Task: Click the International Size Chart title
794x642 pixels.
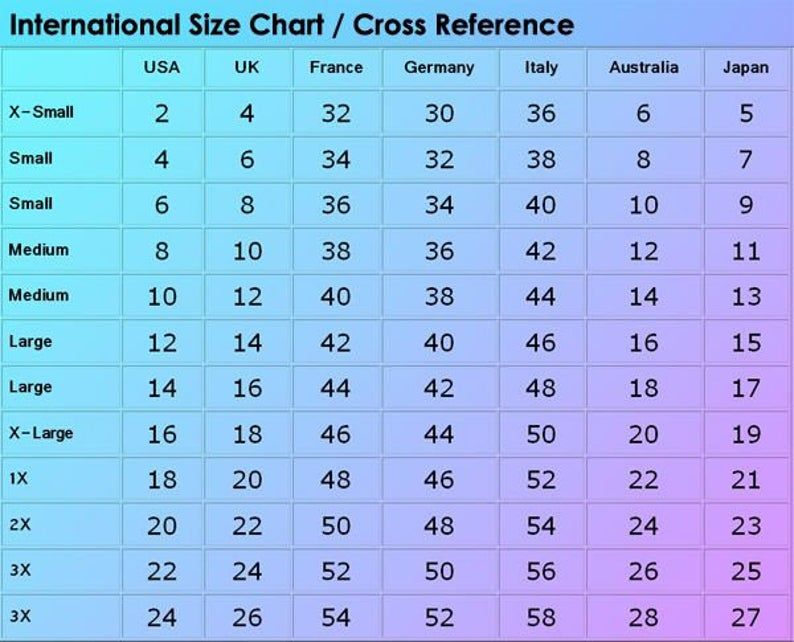Action: 292,25
